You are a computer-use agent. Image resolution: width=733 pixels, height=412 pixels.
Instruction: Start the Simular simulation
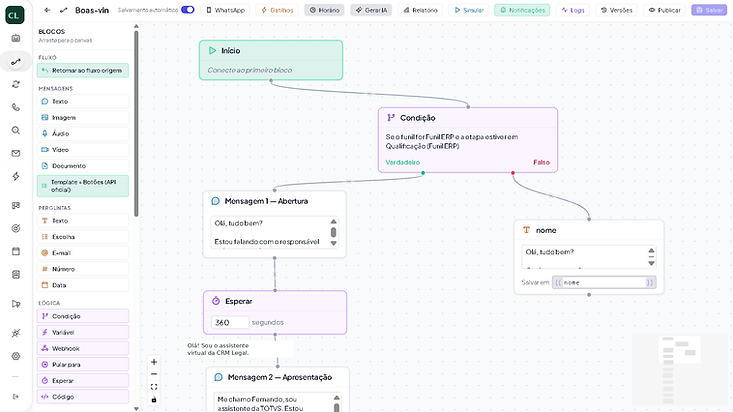click(x=469, y=10)
